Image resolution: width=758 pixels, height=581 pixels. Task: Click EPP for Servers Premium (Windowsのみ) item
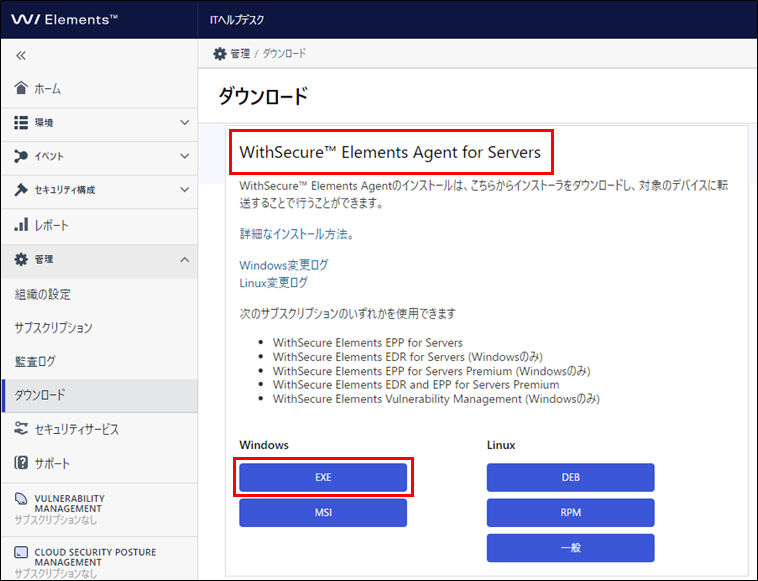click(x=431, y=371)
